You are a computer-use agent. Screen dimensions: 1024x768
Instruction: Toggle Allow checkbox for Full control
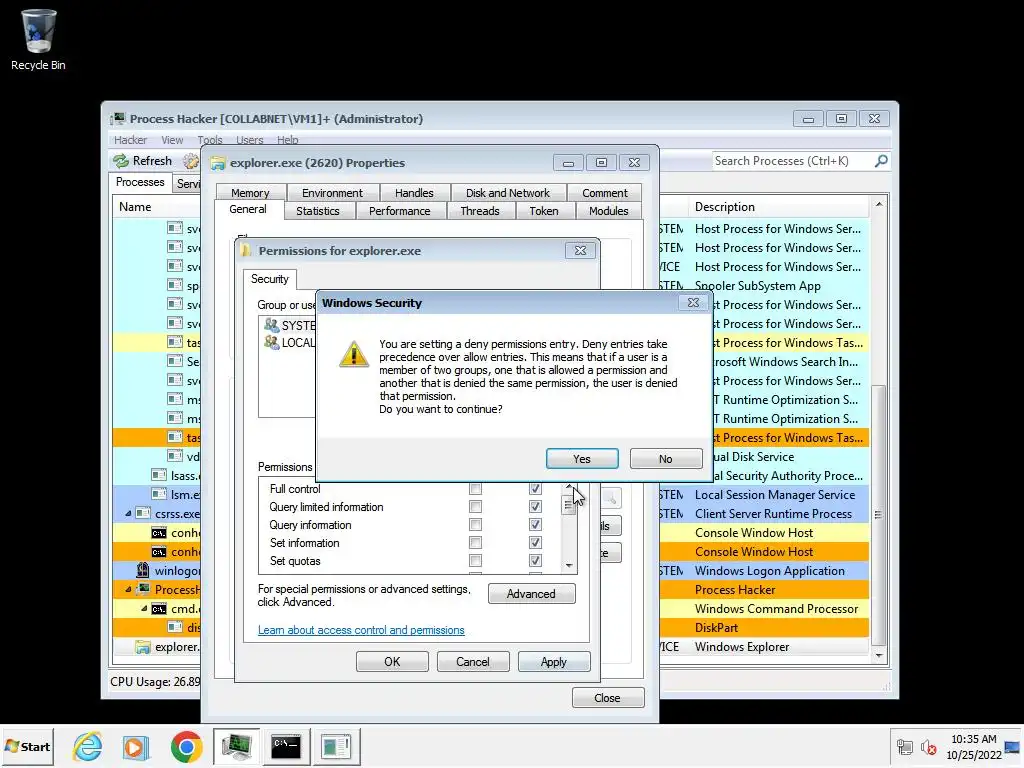click(475, 488)
